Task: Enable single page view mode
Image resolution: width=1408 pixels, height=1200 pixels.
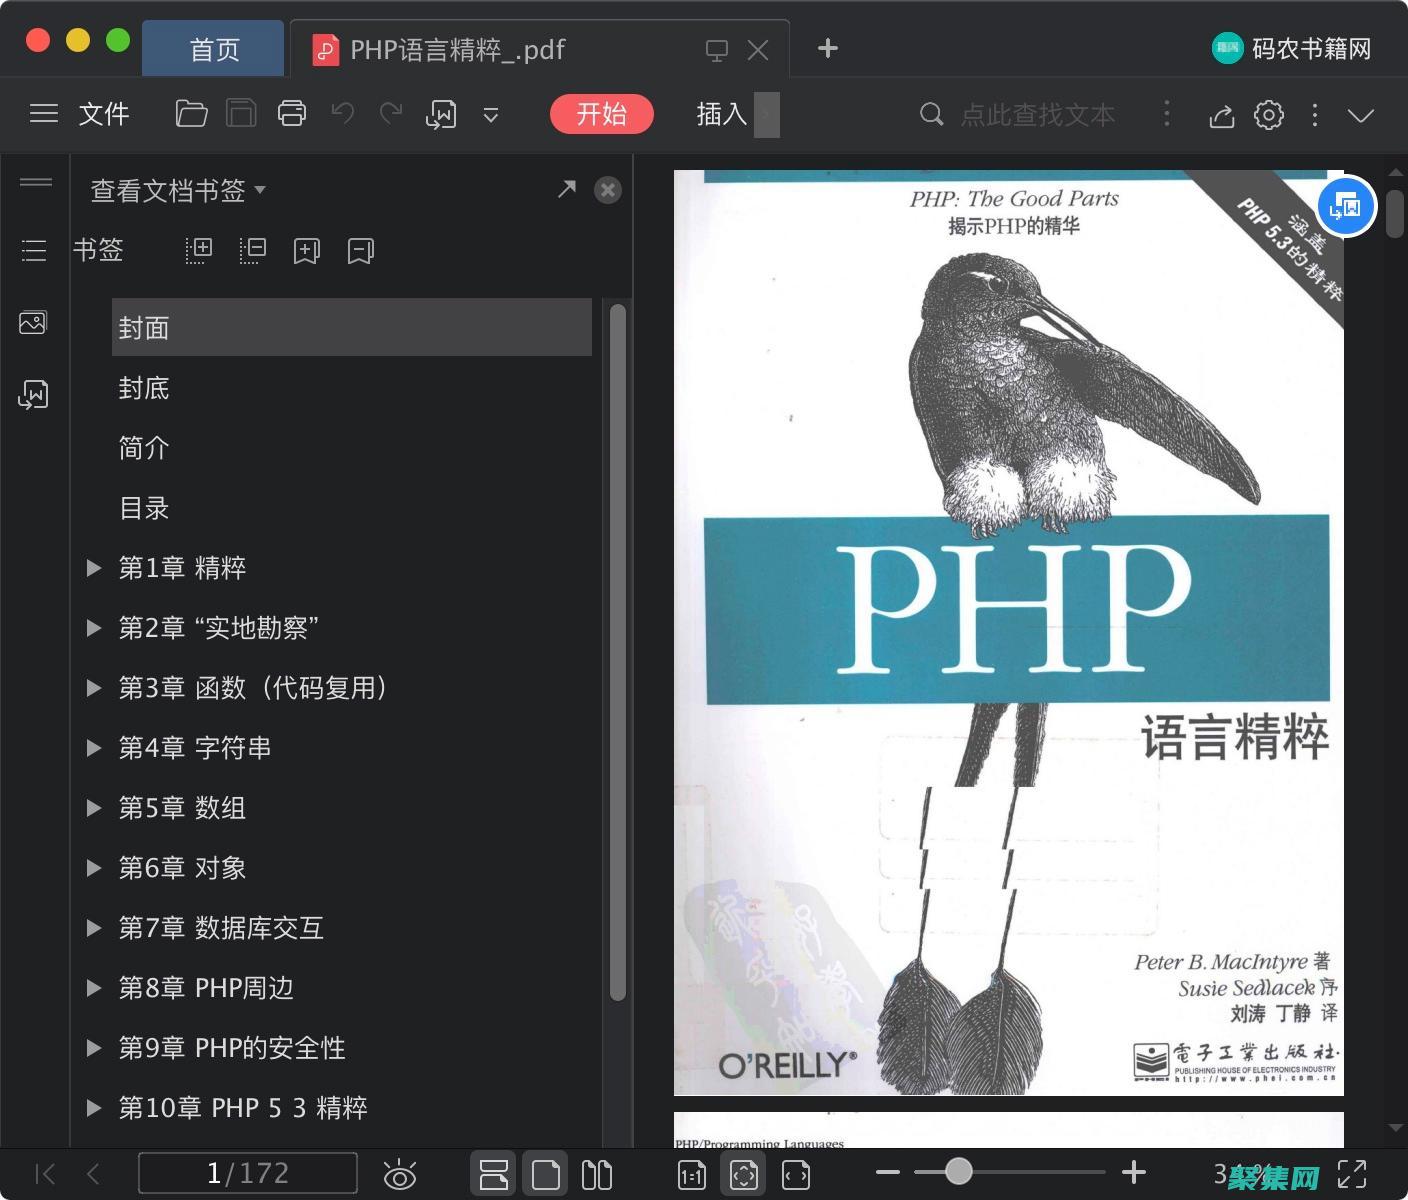Action: click(545, 1173)
